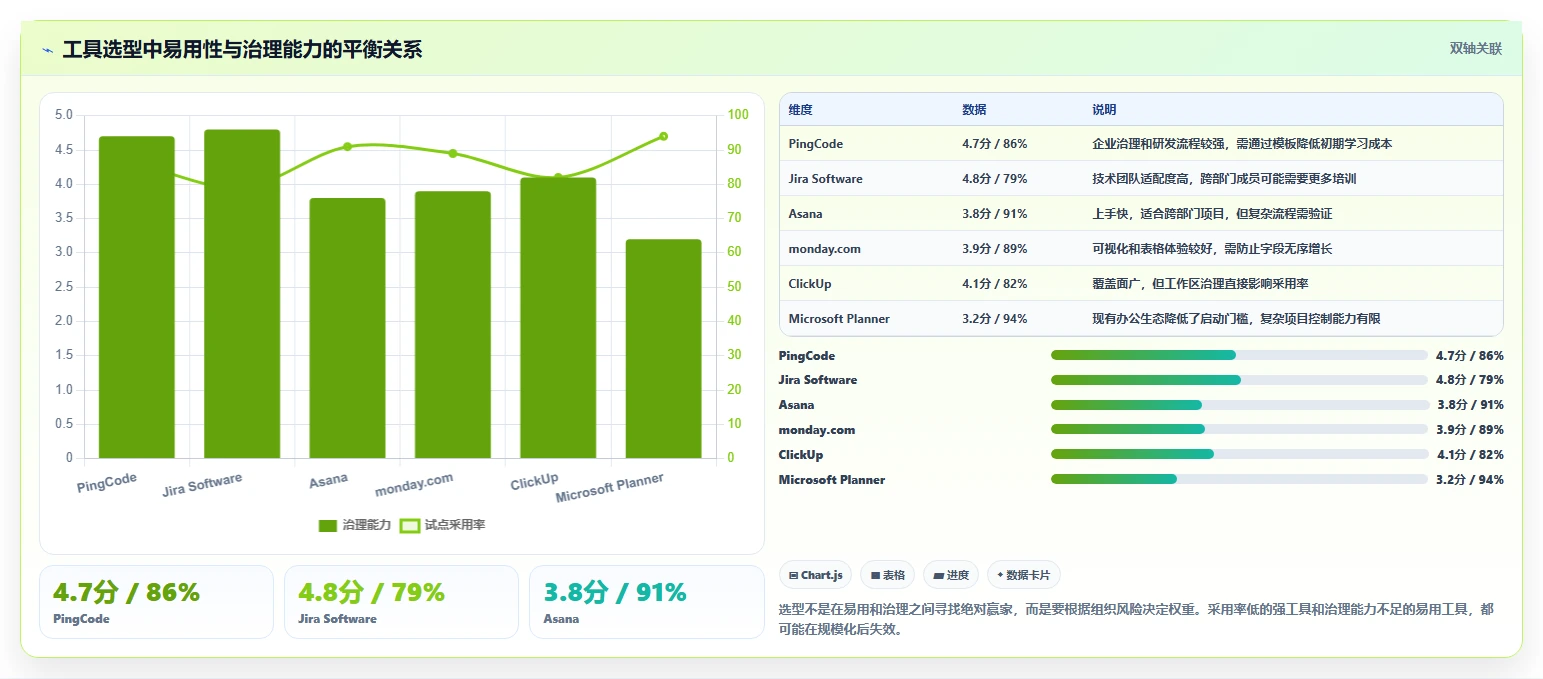Click the 4.1分 / 82% value beside ClickUp progress

click(x=1470, y=455)
